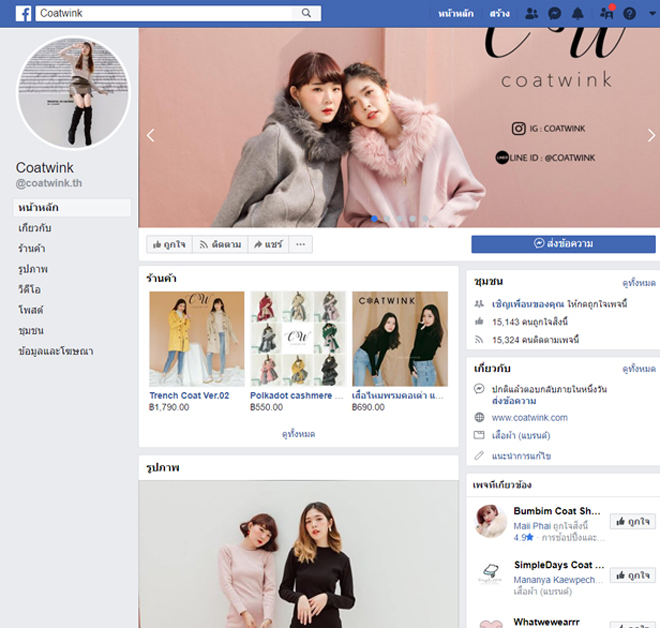Select หน้าหลัก in the left sidebar

click(72, 208)
